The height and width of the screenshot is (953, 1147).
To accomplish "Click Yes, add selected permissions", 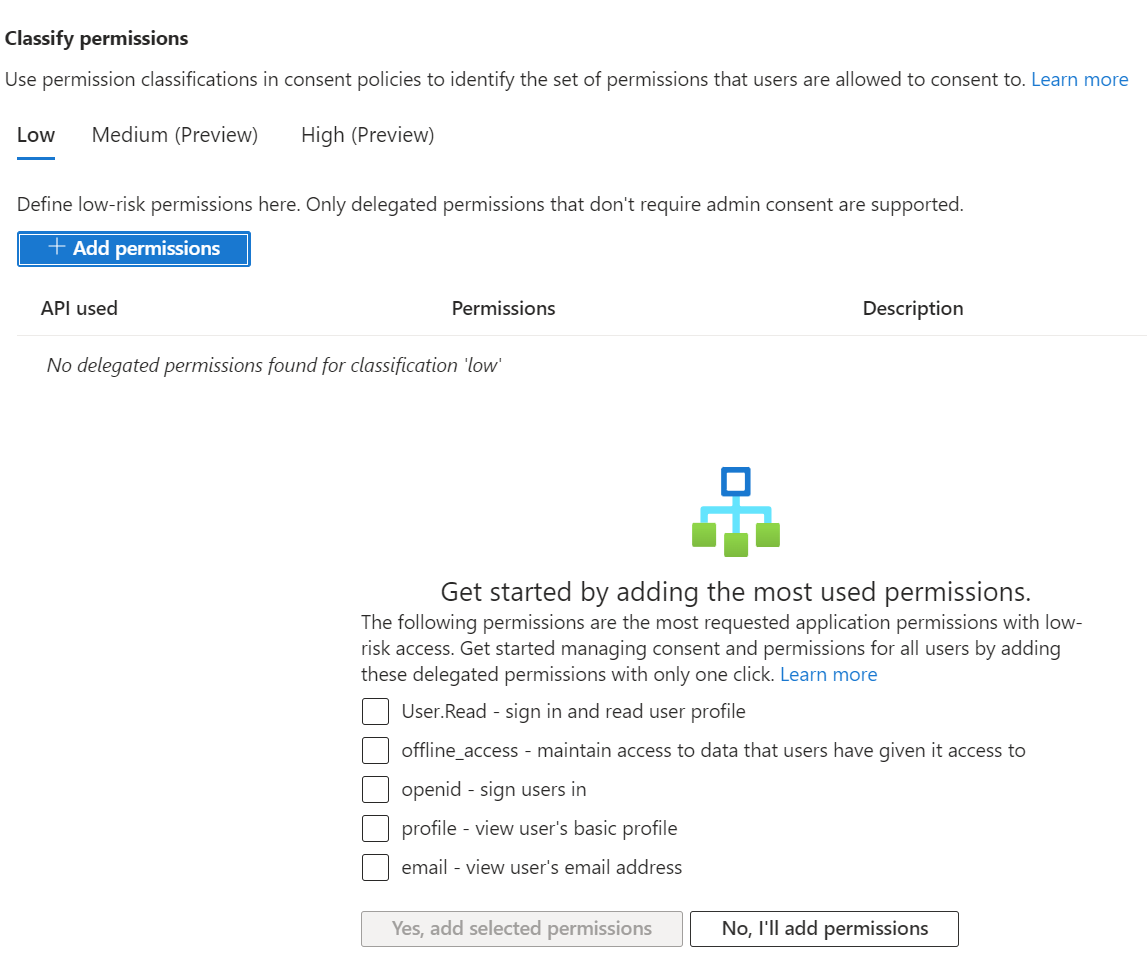I will click(x=521, y=928).
